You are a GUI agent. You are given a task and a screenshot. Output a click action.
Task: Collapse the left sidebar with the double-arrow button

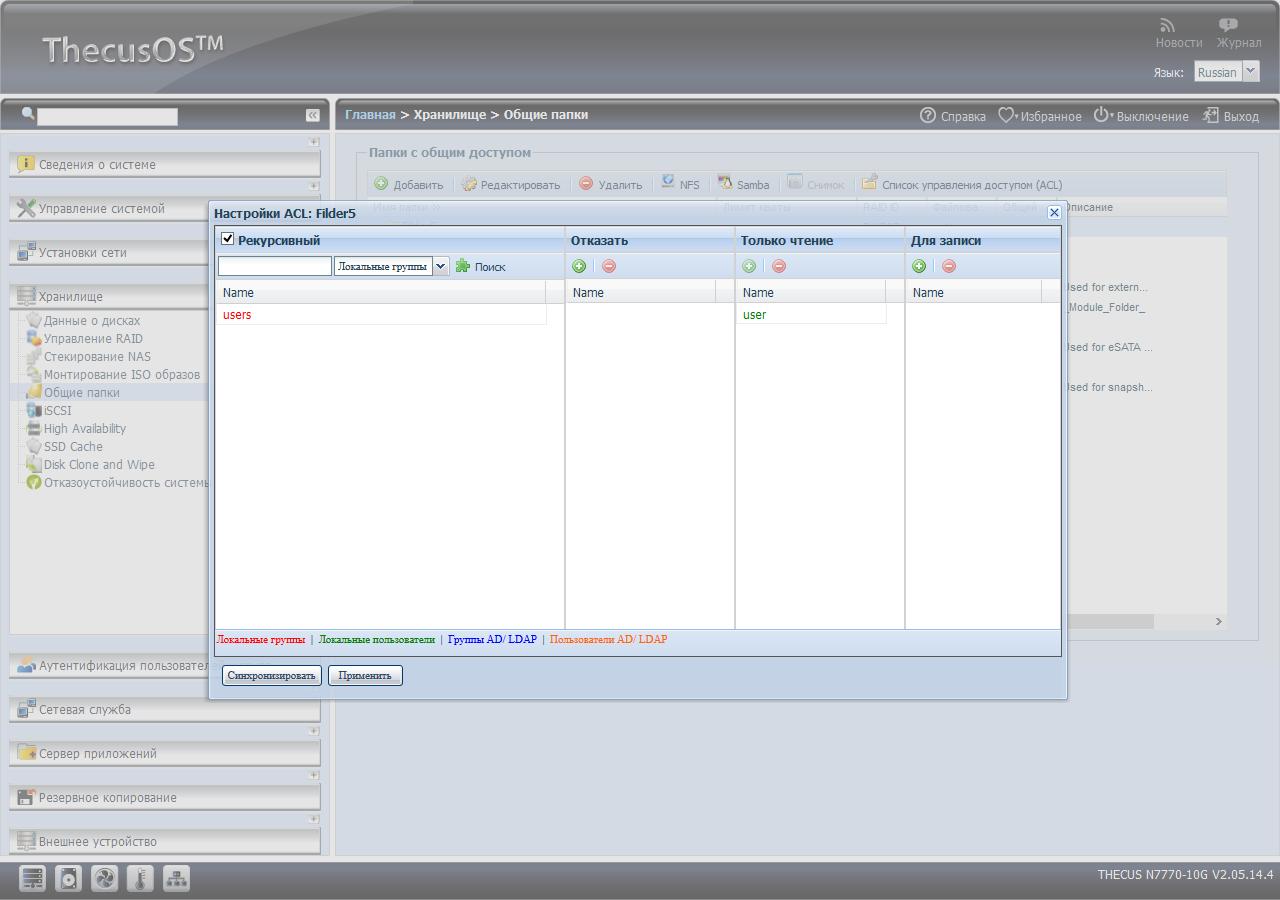click(x=313, y=116)
